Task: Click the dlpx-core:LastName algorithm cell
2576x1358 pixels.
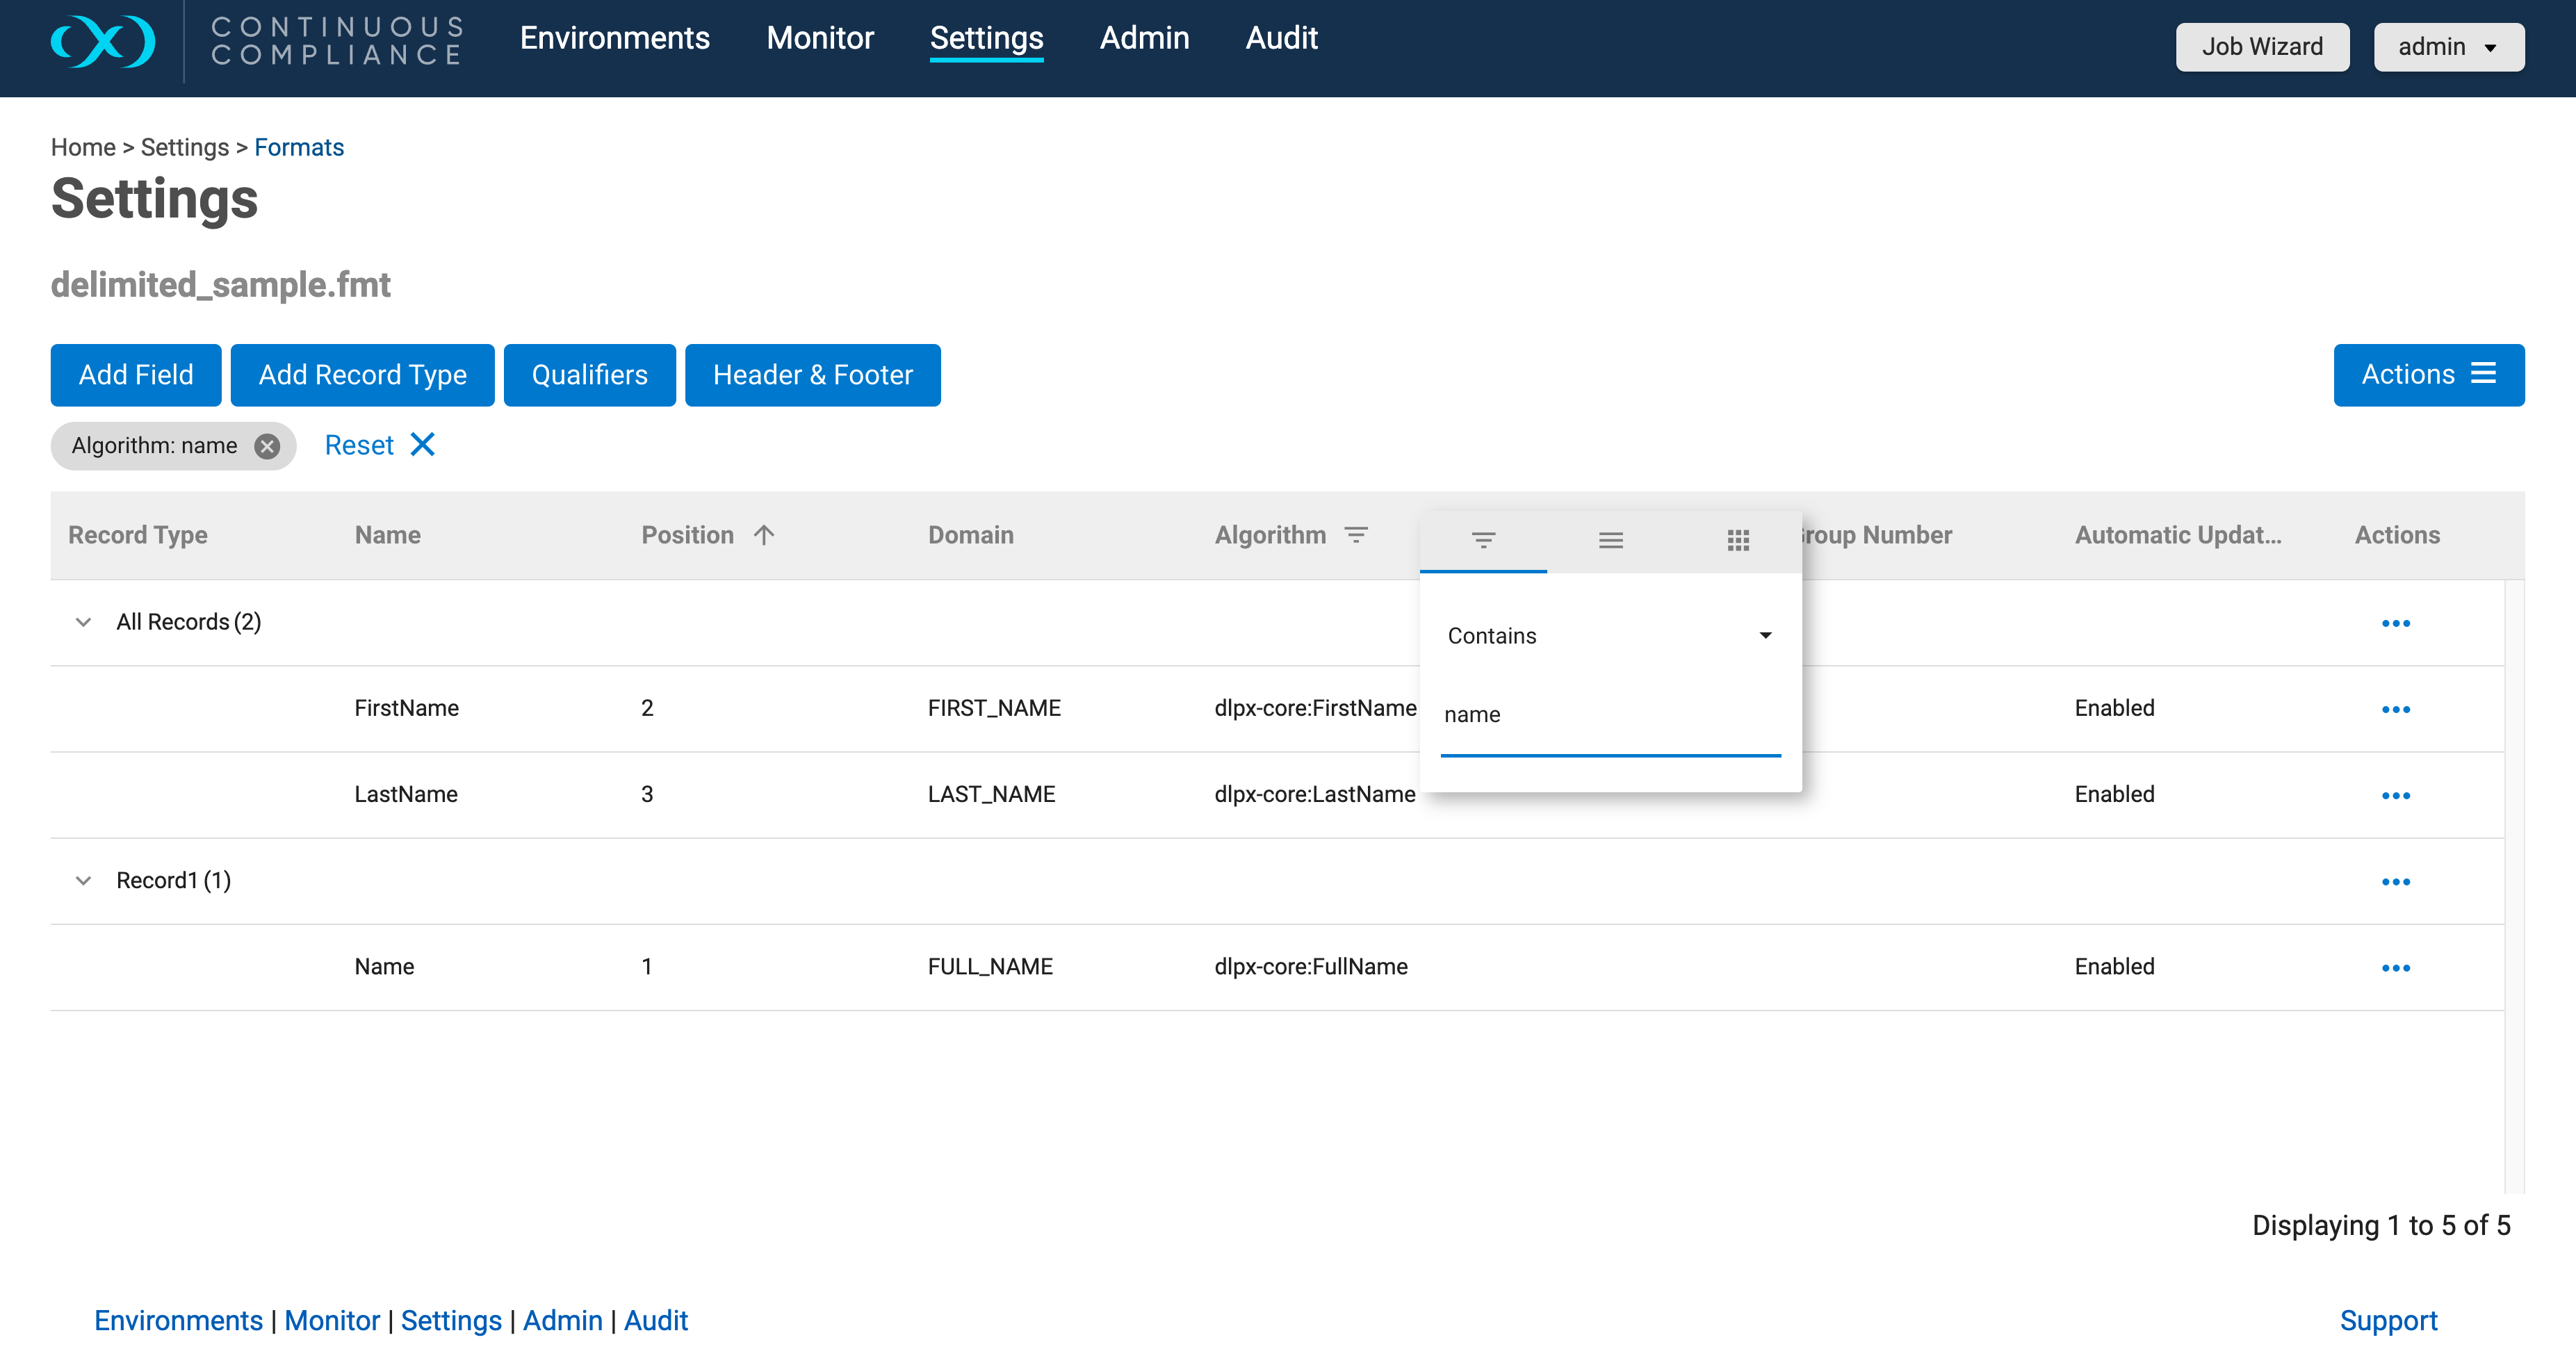Action: click(x=1315, y=794)
